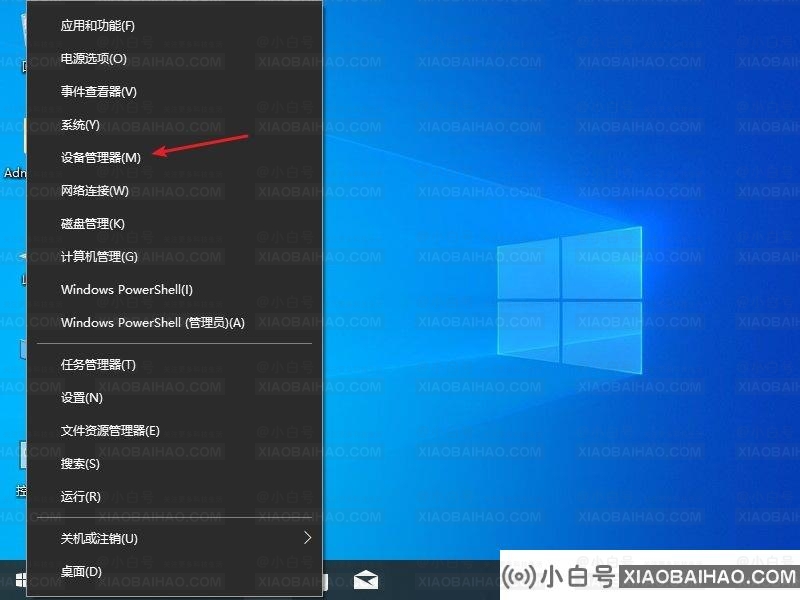Select 网络连接(W)
Screen dimensions: 800x600
(174, 191)
